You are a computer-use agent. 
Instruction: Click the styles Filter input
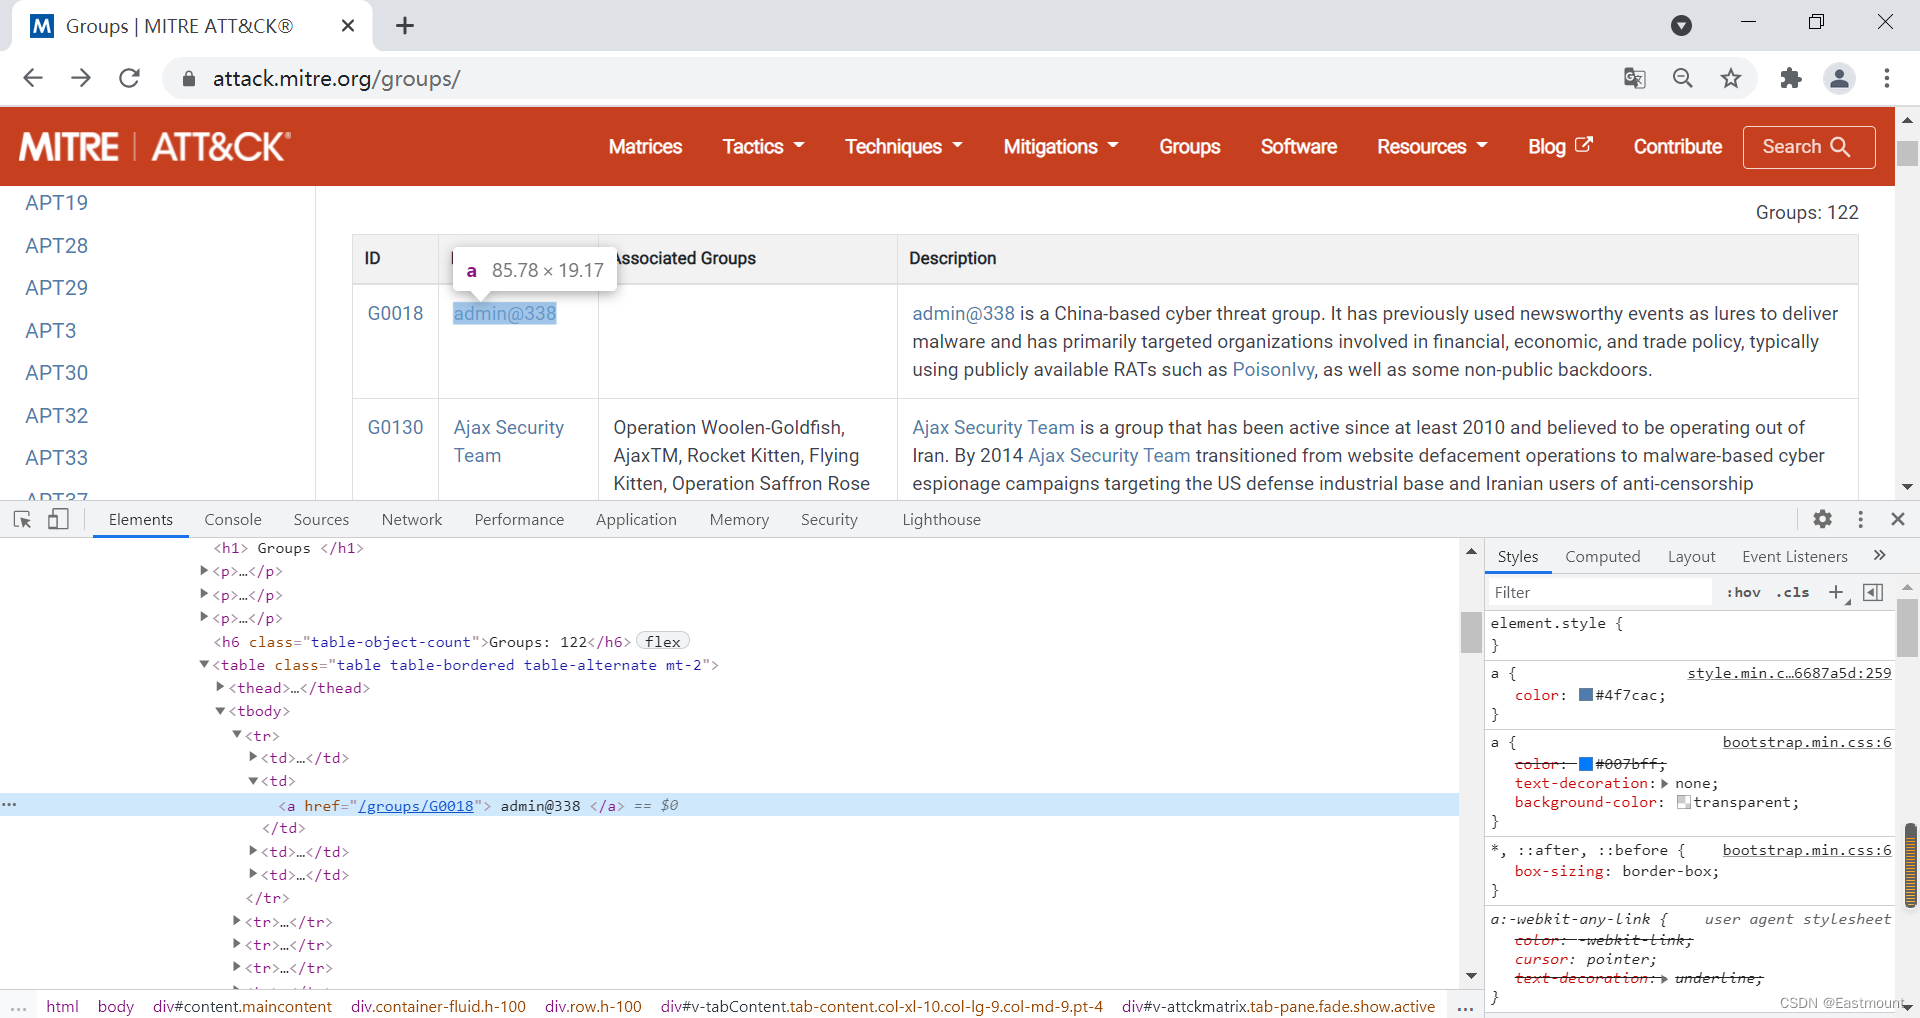[x=1600, y=592]
